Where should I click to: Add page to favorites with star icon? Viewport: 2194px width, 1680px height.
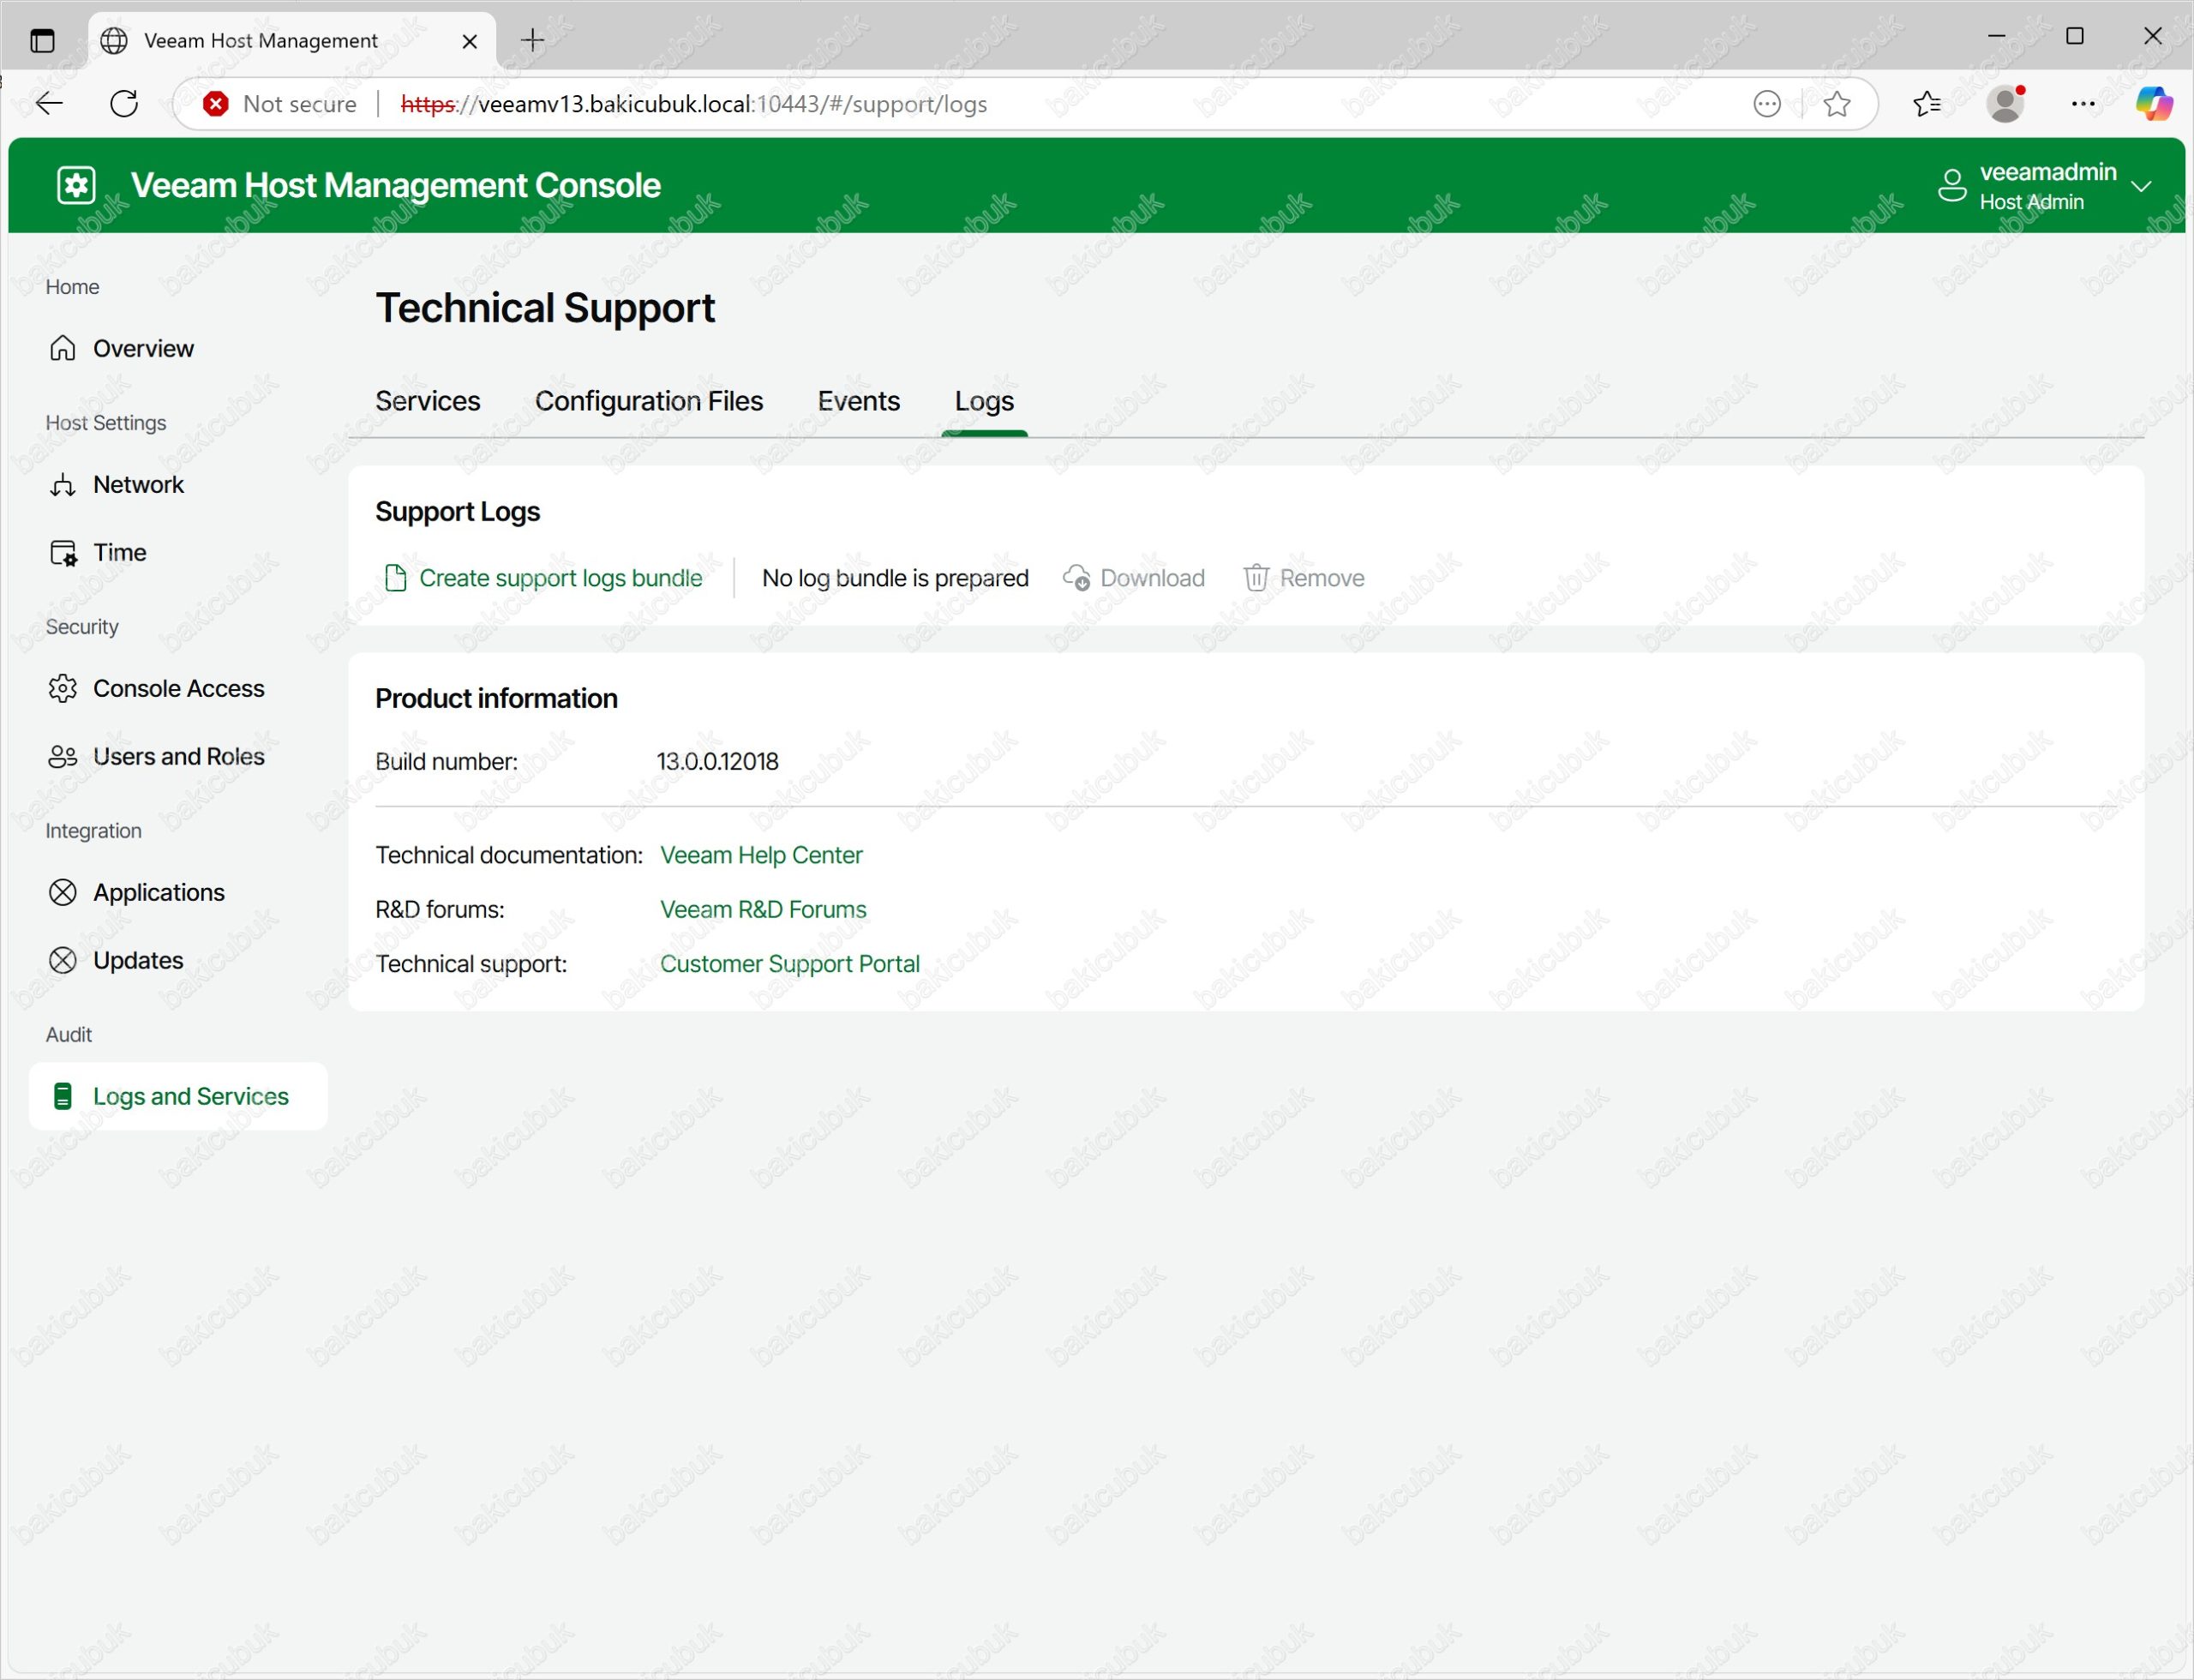tap(1836, 104)
